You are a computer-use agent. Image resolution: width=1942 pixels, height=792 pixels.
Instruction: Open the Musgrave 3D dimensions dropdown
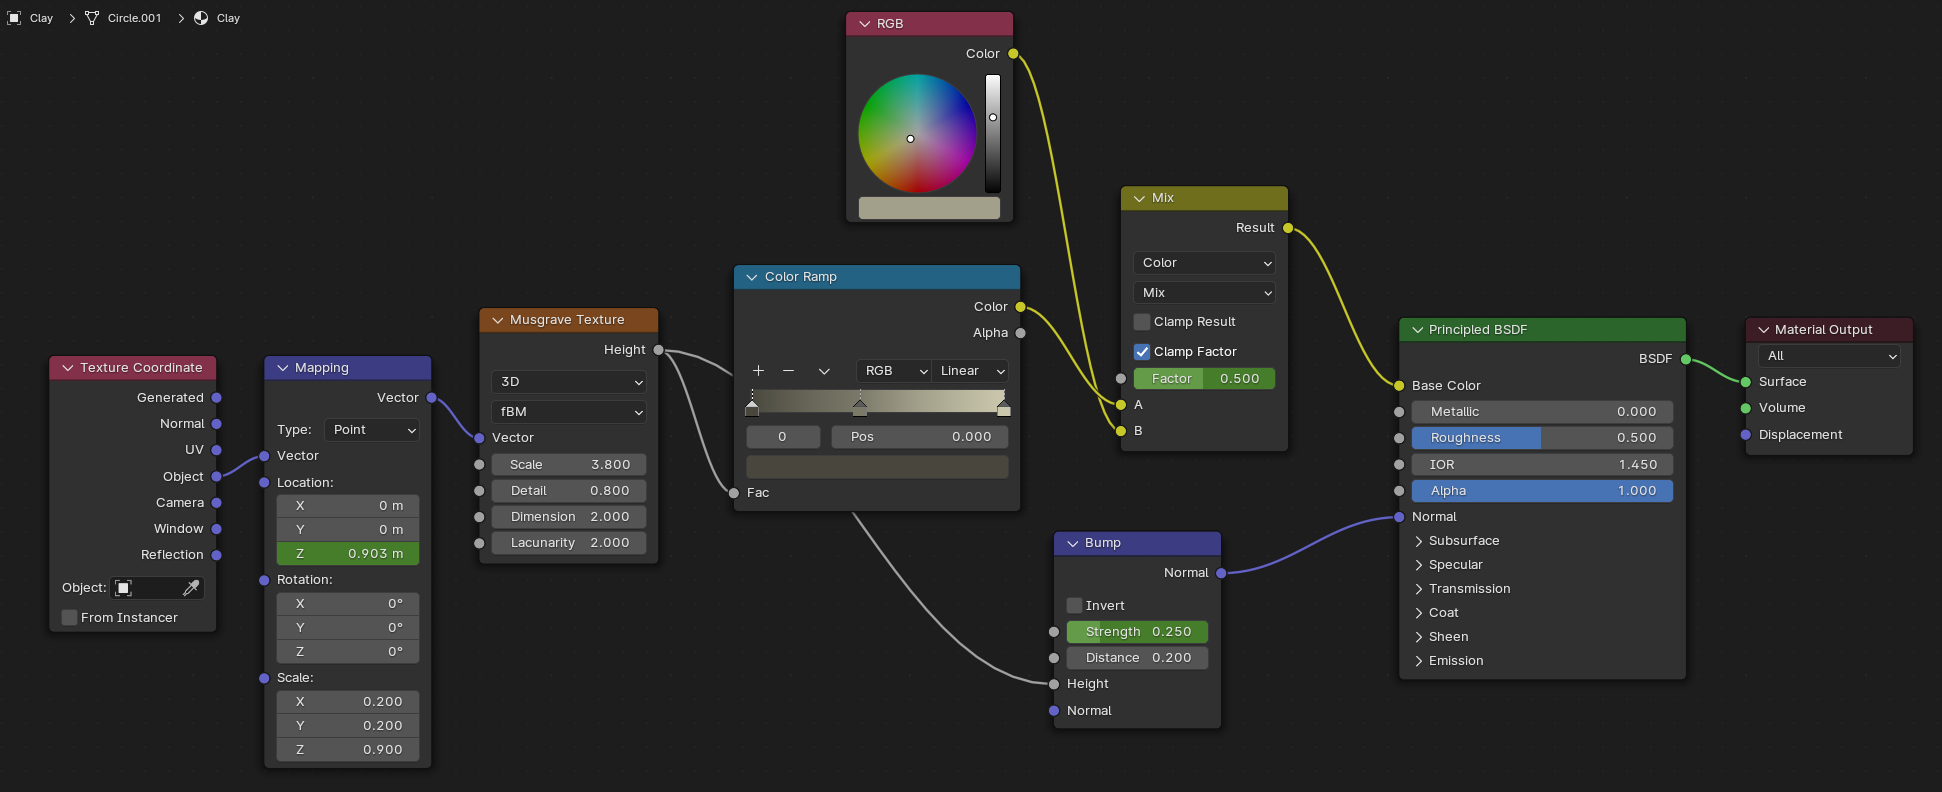coord(569,382)
